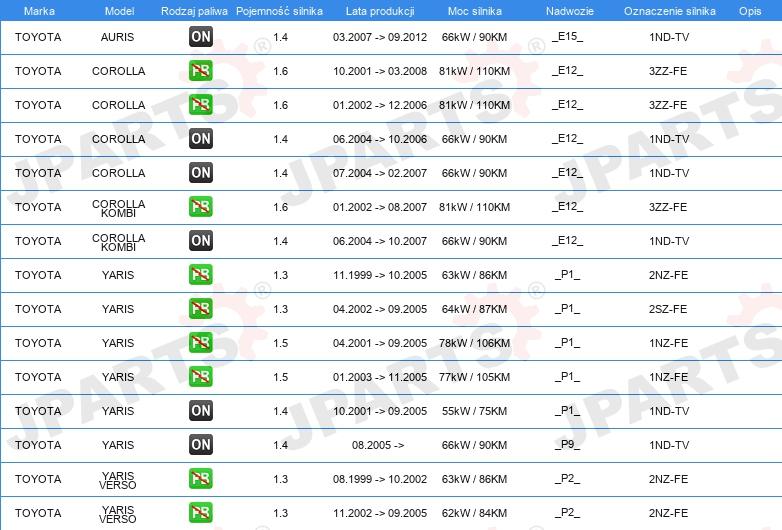This screenshot has height=530, width=782.
Task: Click the Moc silnika column header
Action: (475, 11)
